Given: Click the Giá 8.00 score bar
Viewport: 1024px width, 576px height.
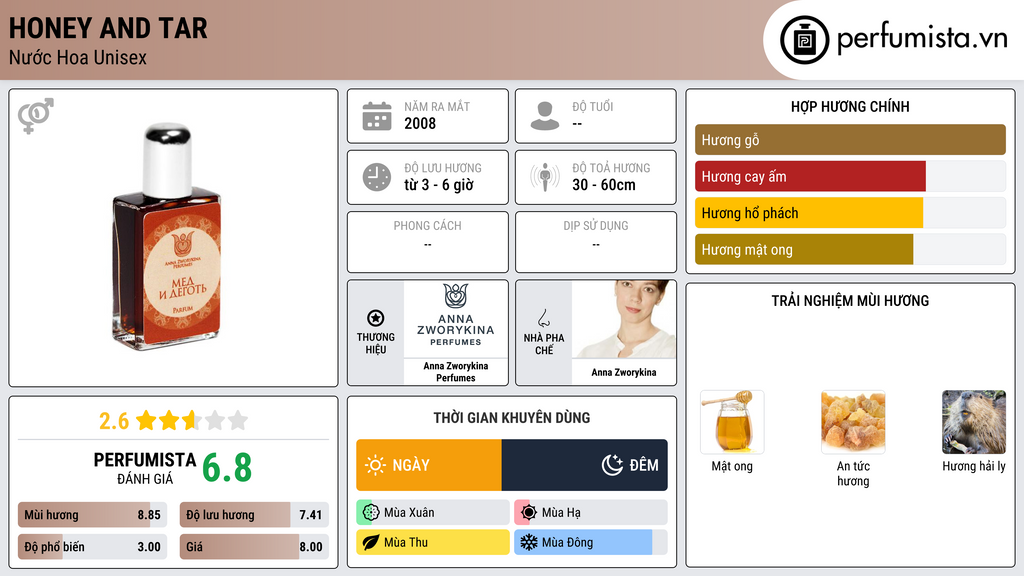Looking at the screenshot, I should pos(254,547).
